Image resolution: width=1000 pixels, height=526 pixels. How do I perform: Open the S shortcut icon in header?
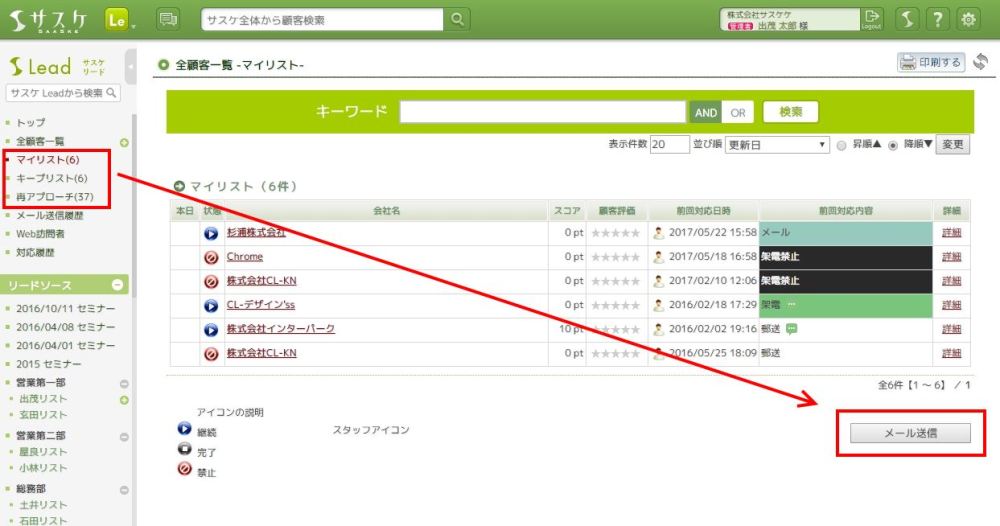tap(907, 20)
